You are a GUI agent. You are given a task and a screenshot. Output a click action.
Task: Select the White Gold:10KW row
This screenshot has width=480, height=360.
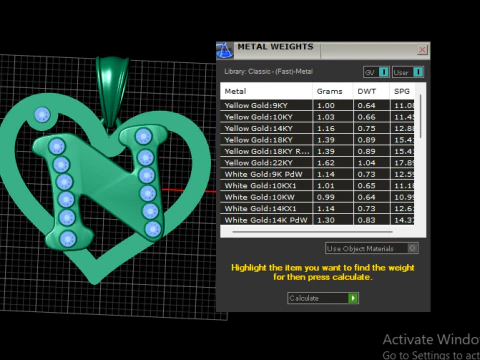(317, 197)
